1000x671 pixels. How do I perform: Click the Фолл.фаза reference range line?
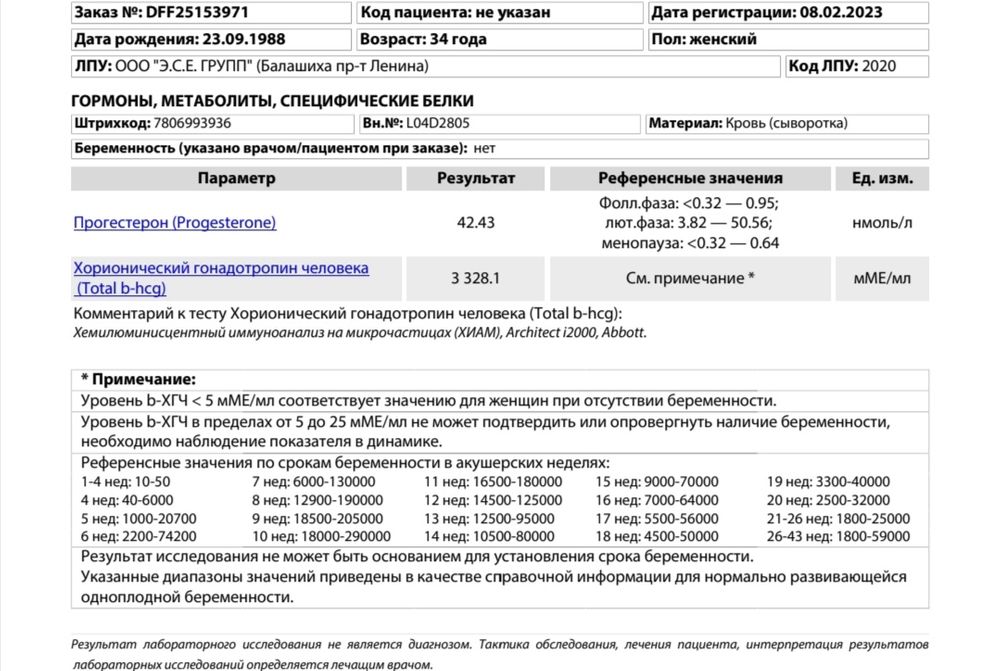click(x=689, y=203)
